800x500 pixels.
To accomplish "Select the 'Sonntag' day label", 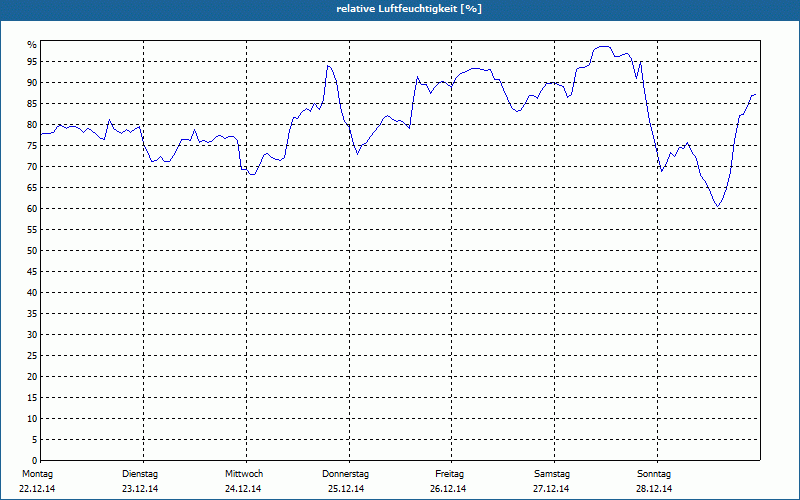I will (654, 474).
